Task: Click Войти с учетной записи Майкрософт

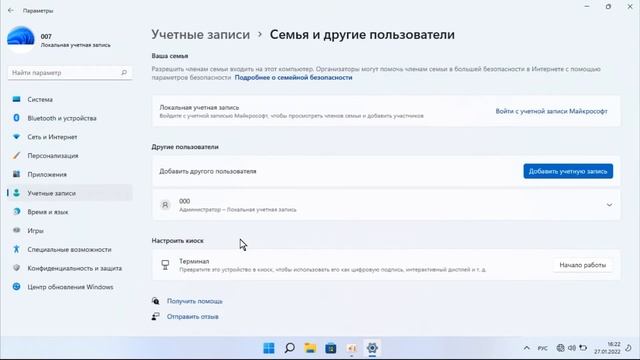Action: click(x=551, y=111)
